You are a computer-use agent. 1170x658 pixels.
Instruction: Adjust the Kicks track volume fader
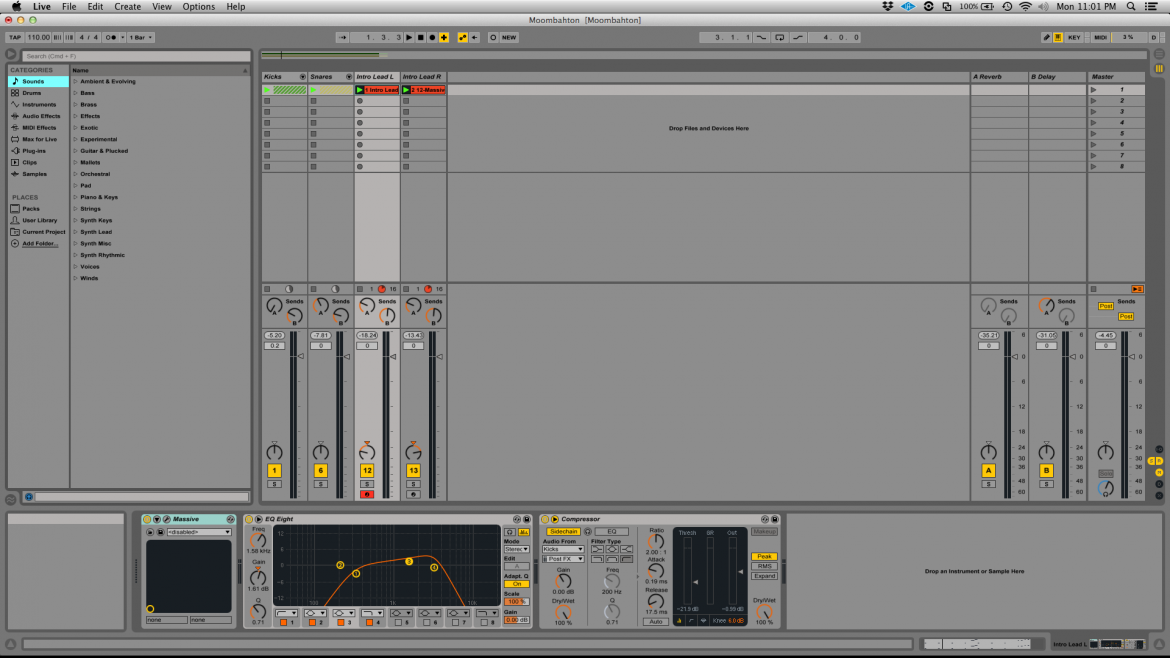301,357
